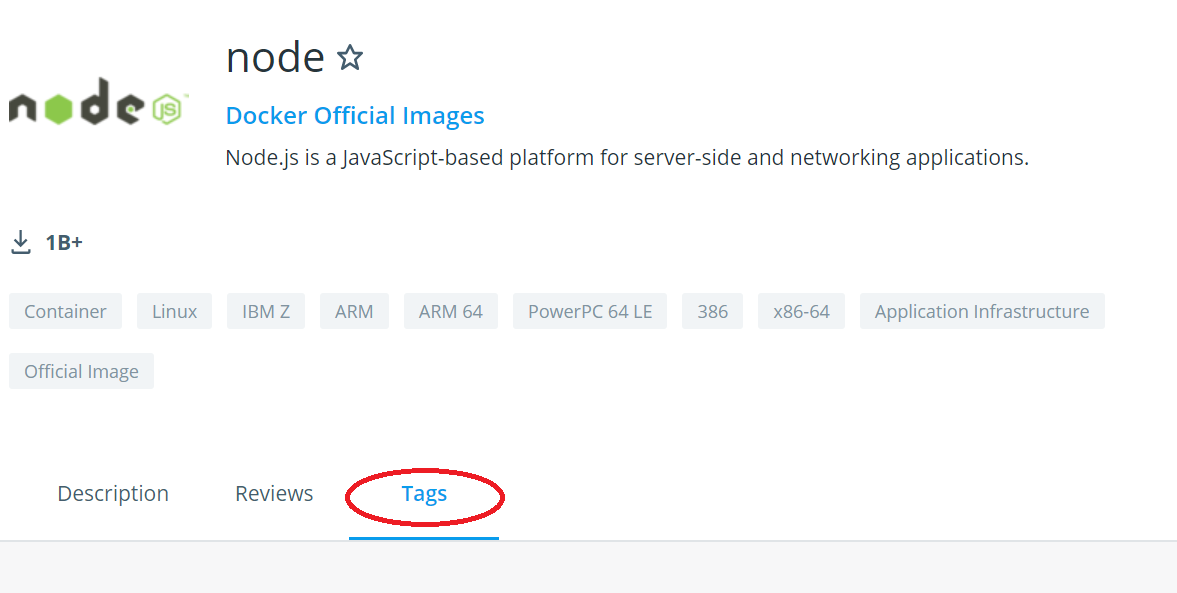Select the 386 architecture badge
This screenshot has width=1177, height=593.
click(712, 311)
